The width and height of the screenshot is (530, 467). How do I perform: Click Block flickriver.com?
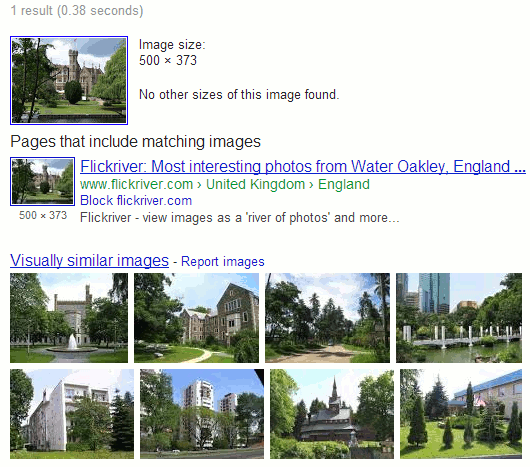(136, 201)
